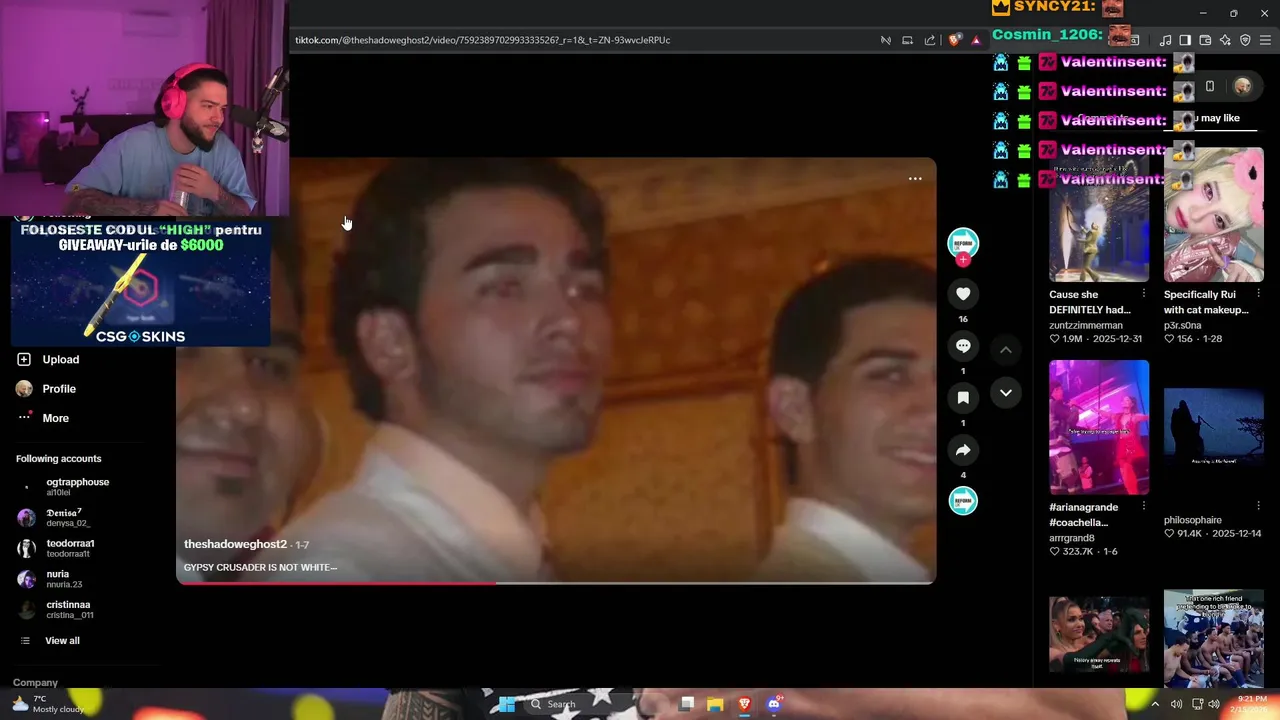Open Profile in the sidebar

point(46,389)
